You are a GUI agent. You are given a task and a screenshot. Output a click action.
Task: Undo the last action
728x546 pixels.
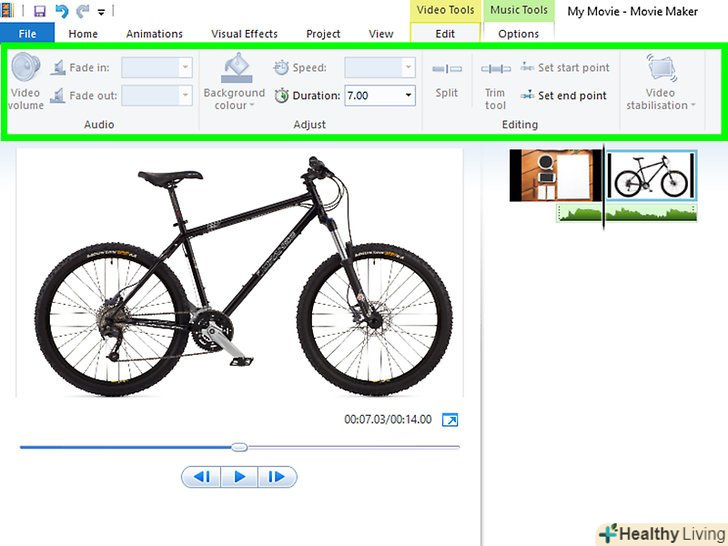61,11
